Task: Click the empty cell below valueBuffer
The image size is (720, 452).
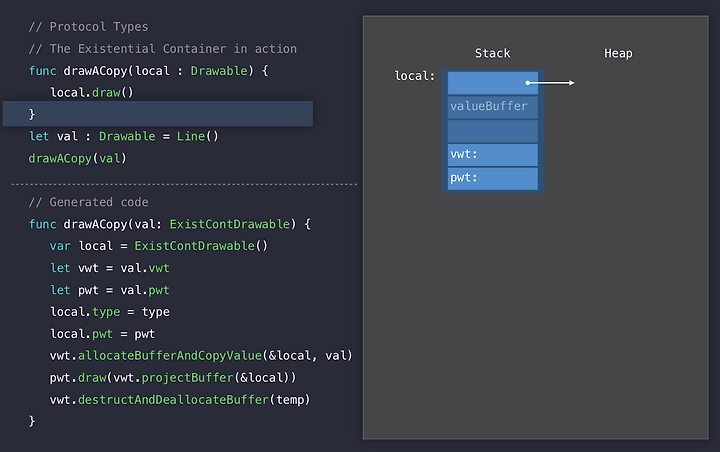Action: (x=493, y=131)
